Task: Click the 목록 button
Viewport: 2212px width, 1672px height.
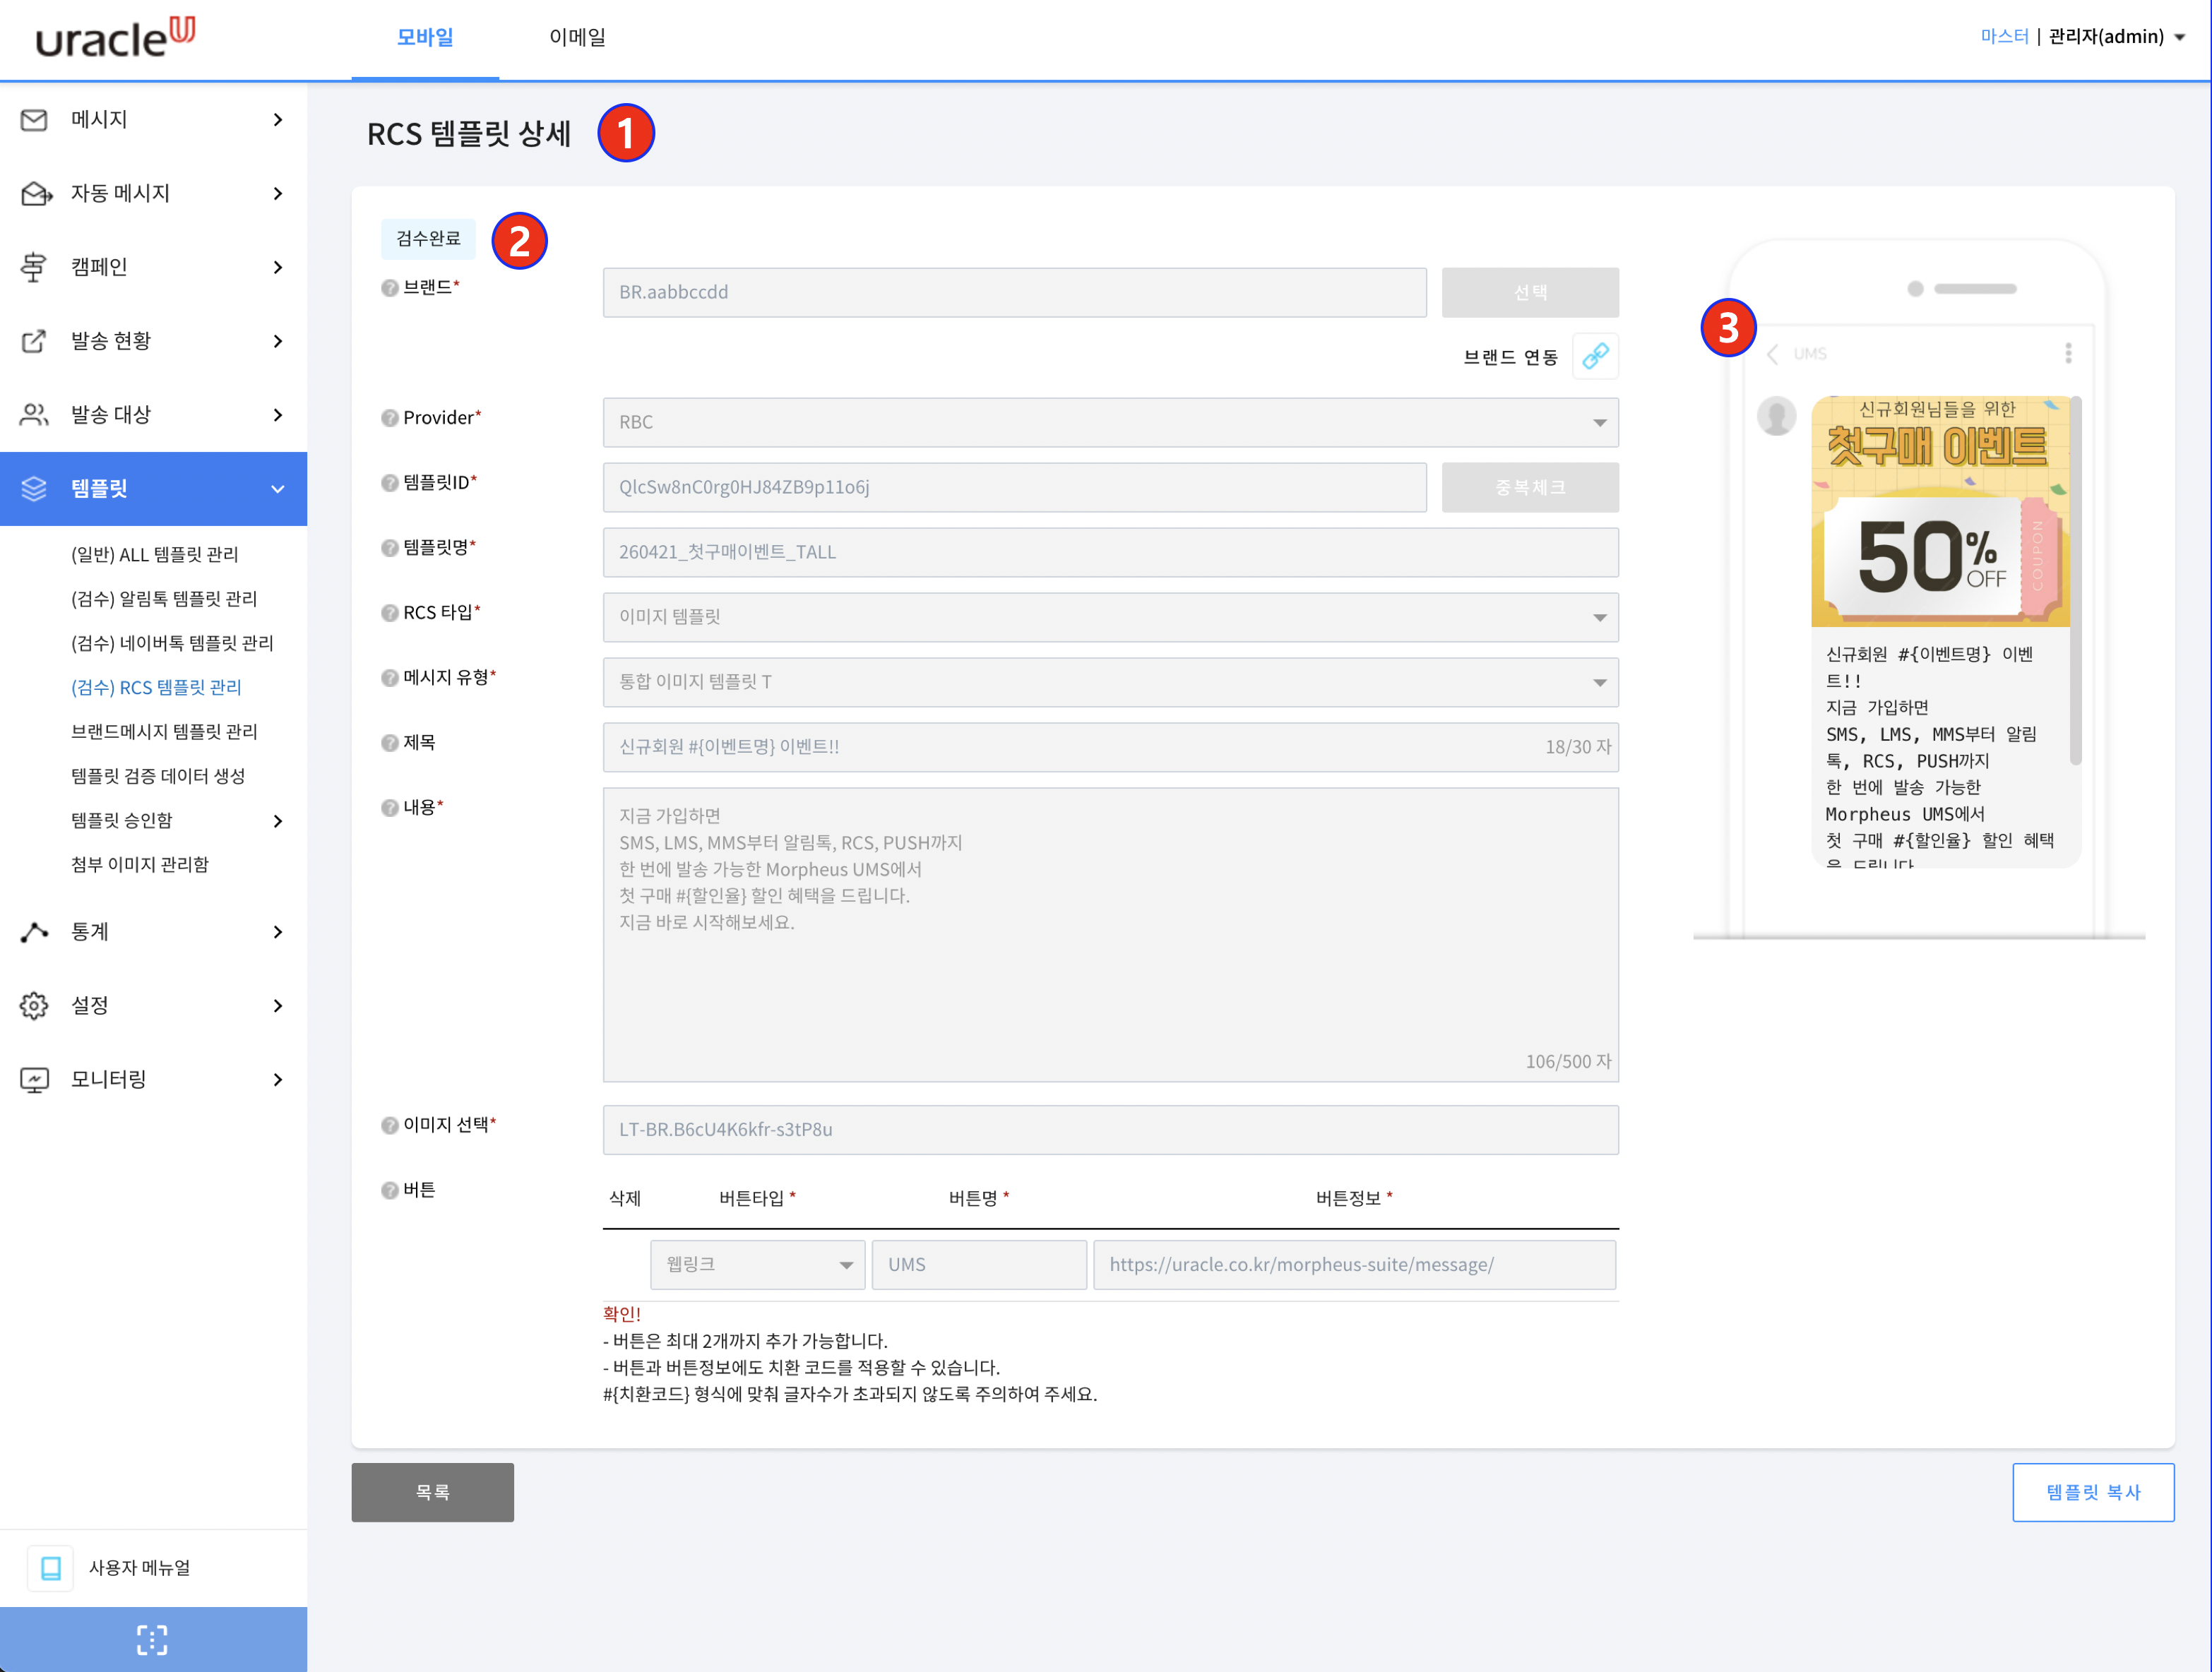Action: (432, 1492)
